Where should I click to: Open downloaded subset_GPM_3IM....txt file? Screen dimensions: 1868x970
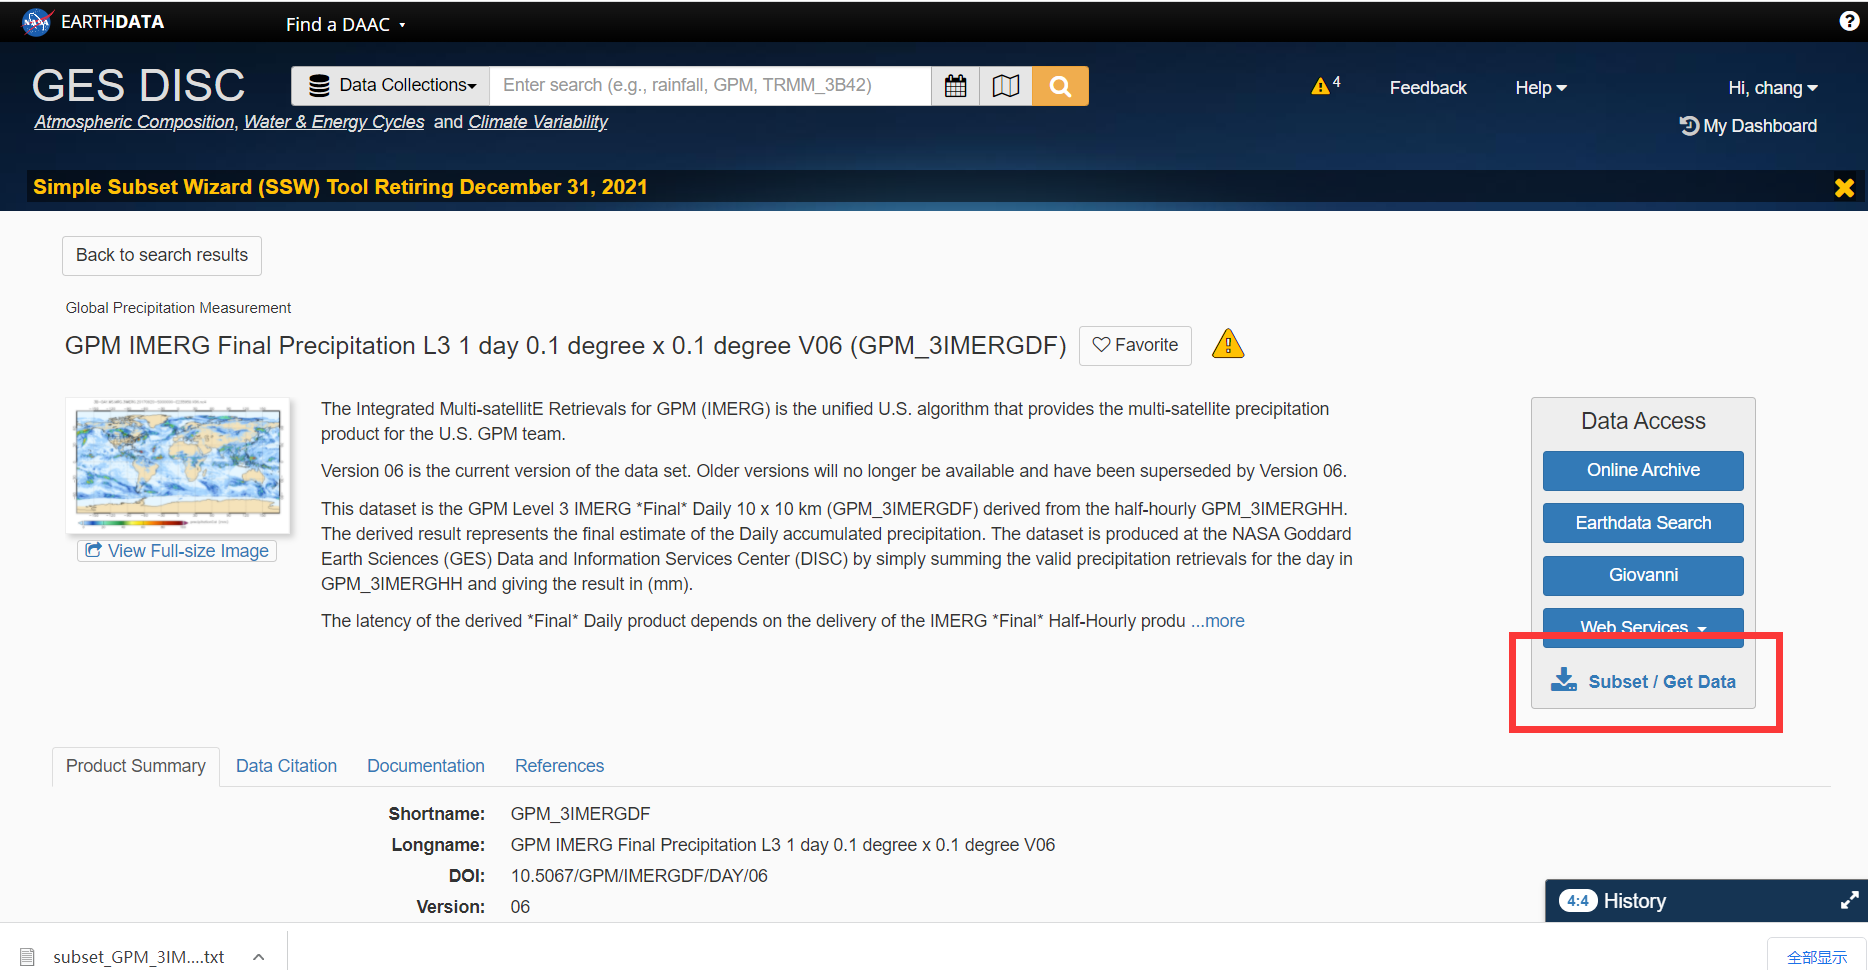pos(139,957)
